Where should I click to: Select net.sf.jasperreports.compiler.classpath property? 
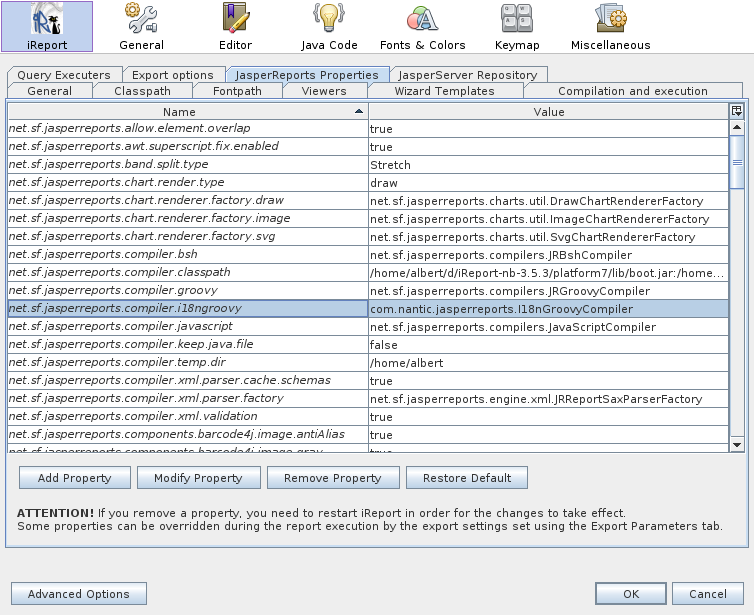(x=188, y=272)
